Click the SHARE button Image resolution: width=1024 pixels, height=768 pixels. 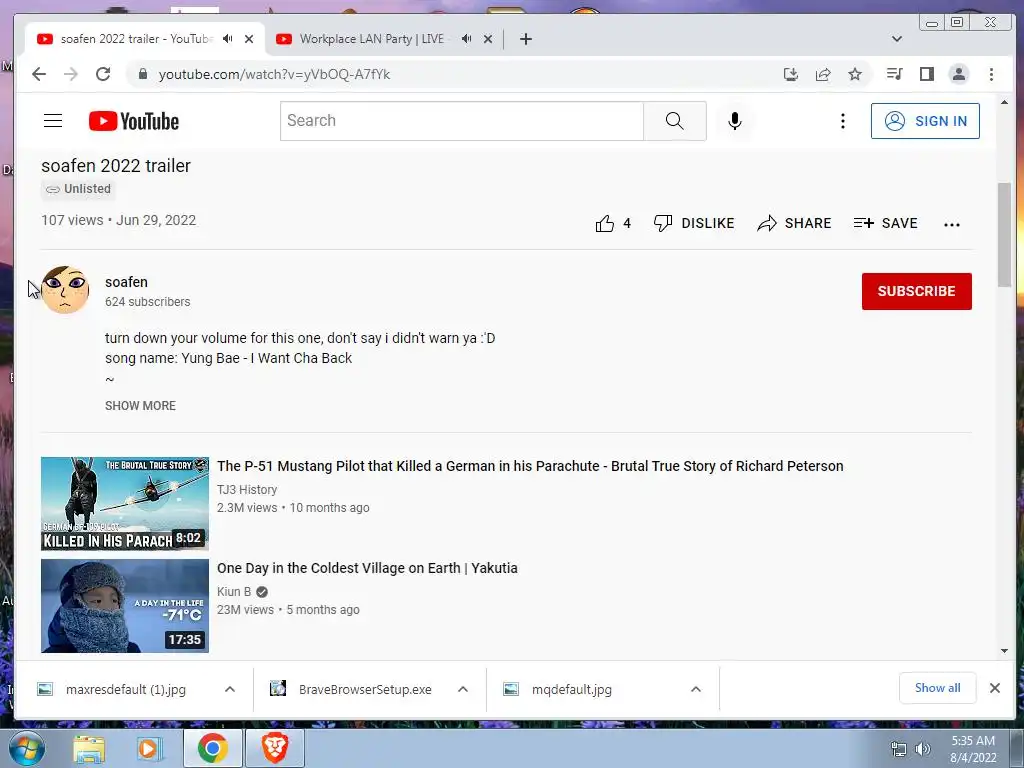coord(794,223)
